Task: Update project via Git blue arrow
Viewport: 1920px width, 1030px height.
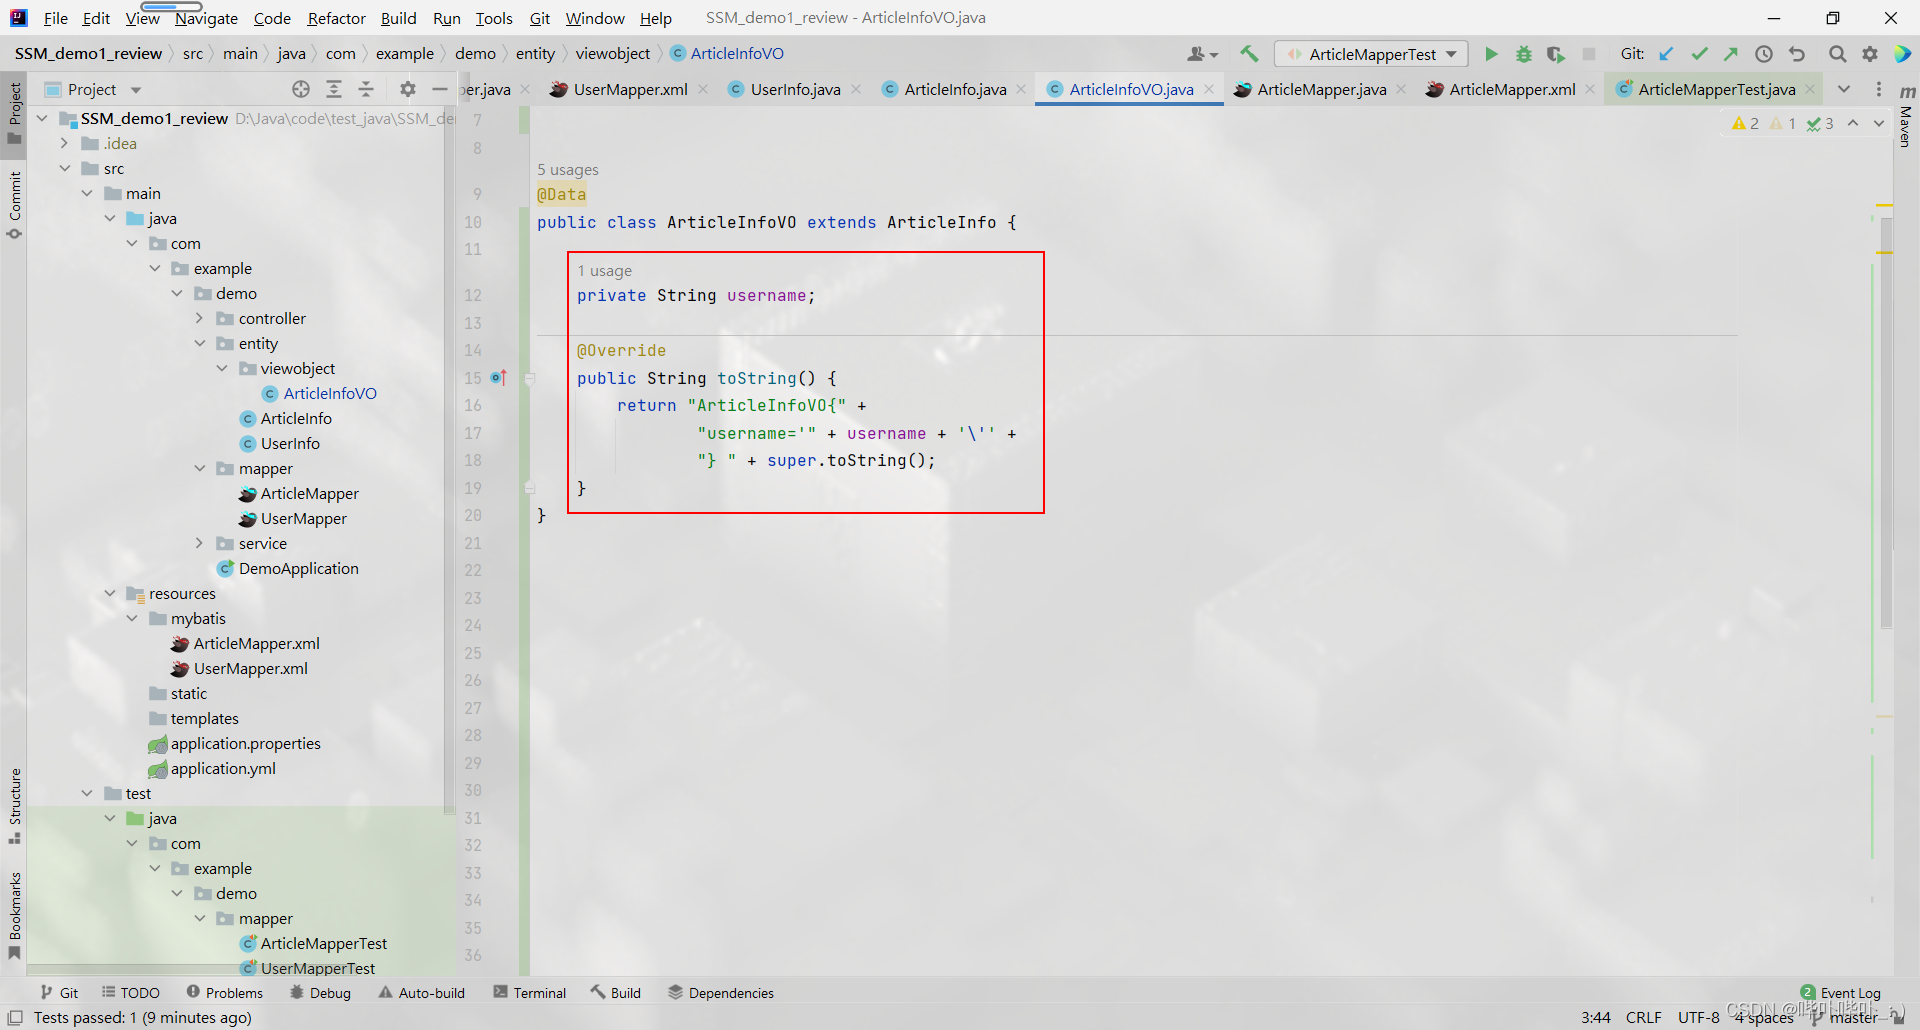Action: 1666,54
